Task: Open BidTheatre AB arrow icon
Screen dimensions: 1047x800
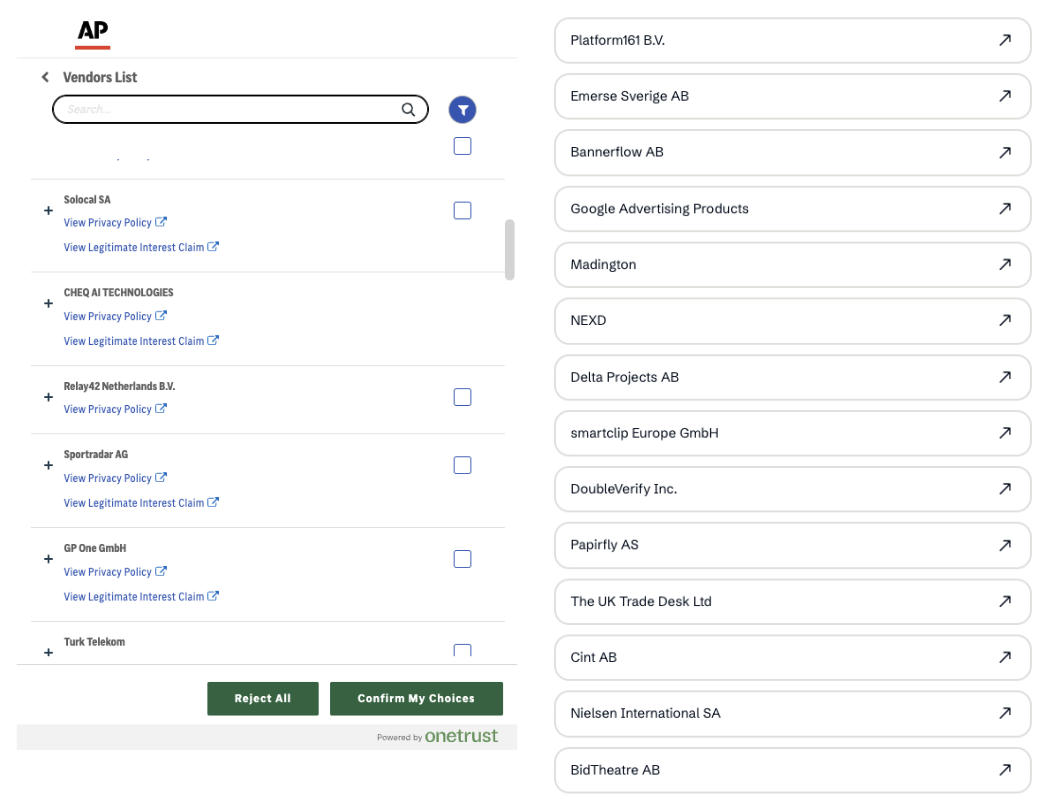Action: (x=1005, y=770)
